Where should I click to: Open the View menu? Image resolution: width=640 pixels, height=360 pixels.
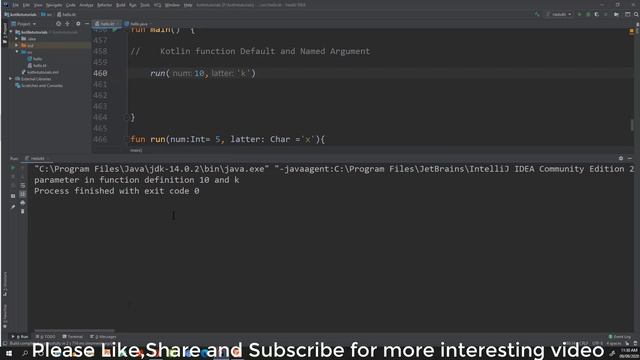click(38, 5)
